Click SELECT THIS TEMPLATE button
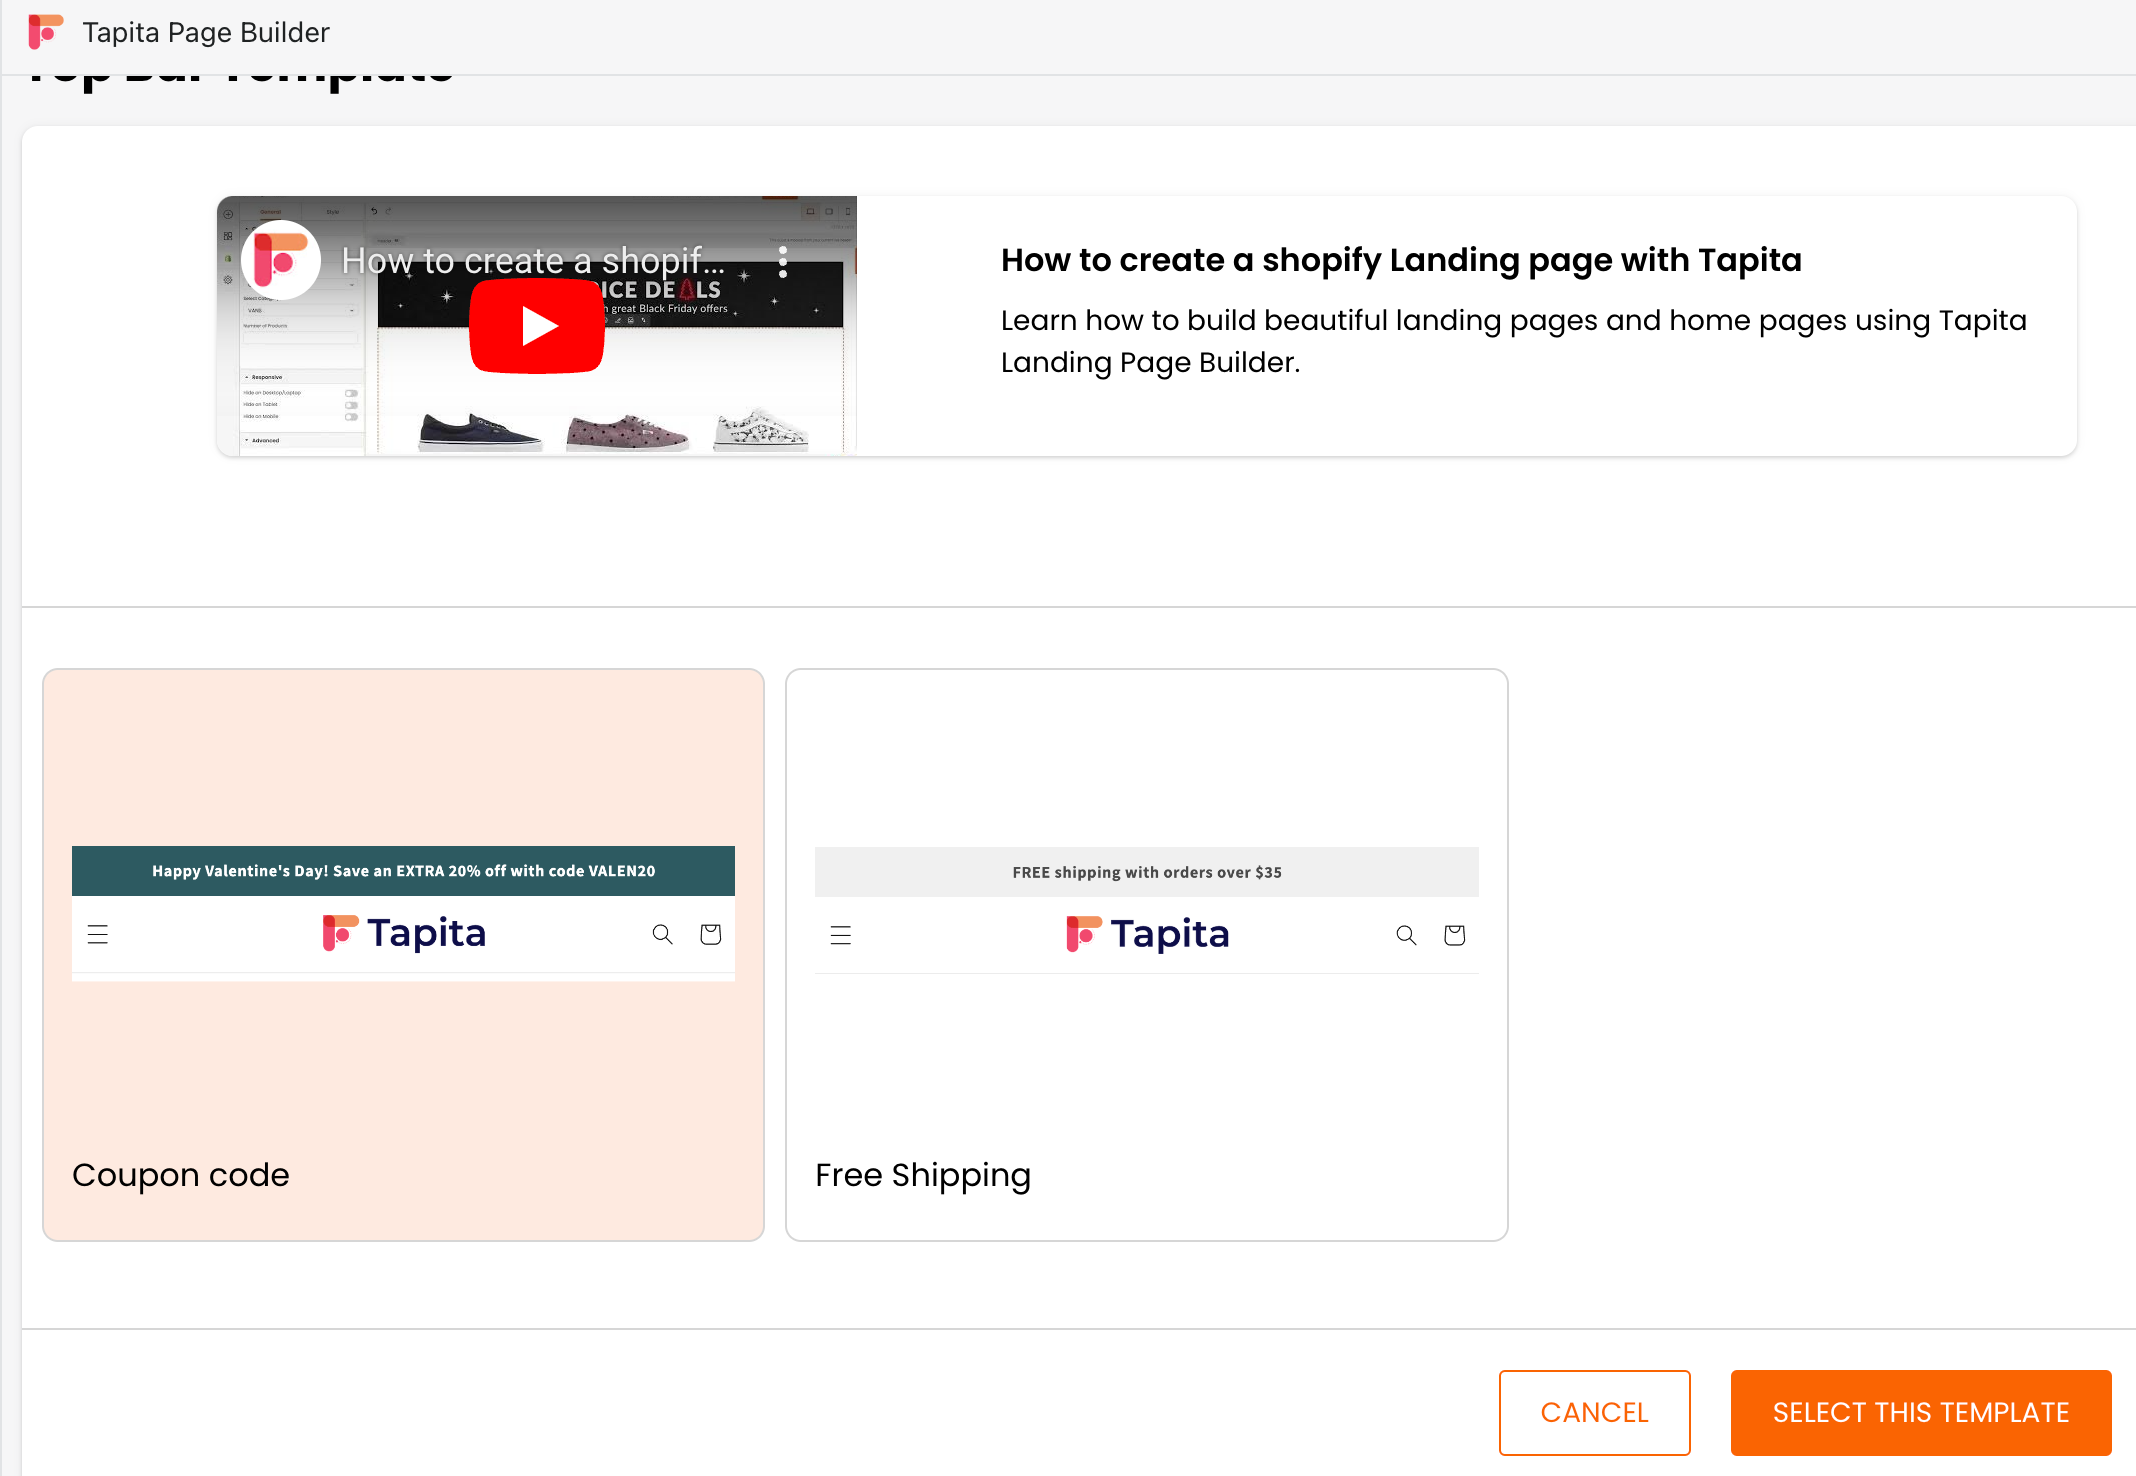2136x1476 pixels. click(x=1920, y=1412)
